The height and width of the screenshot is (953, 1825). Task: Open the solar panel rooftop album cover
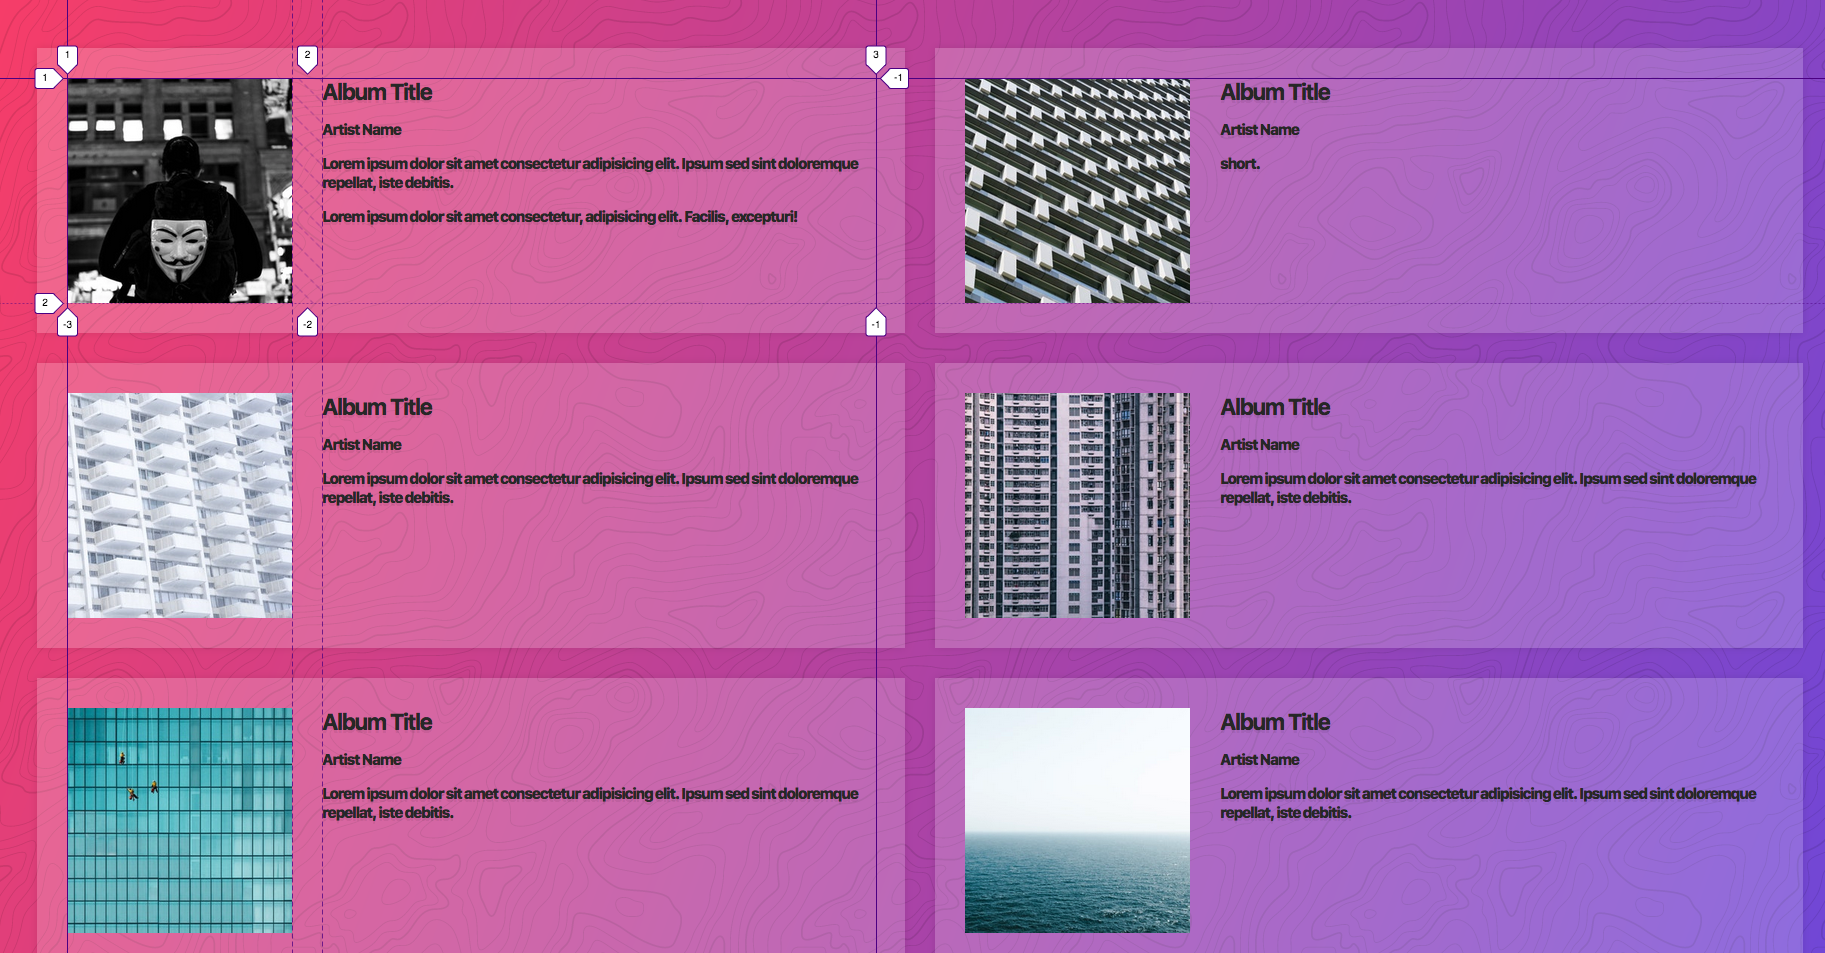click(1077, 191)
